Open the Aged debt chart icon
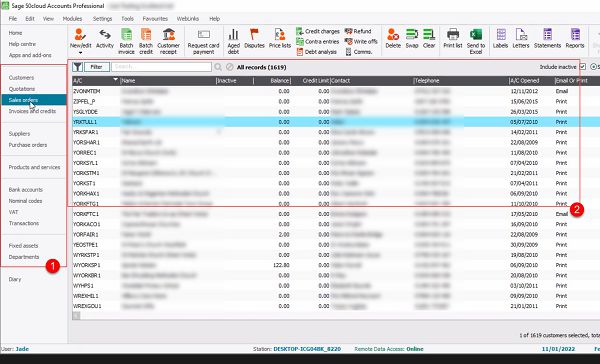Image resolution: width=600 pixels, height=364 pixels. 233,34
